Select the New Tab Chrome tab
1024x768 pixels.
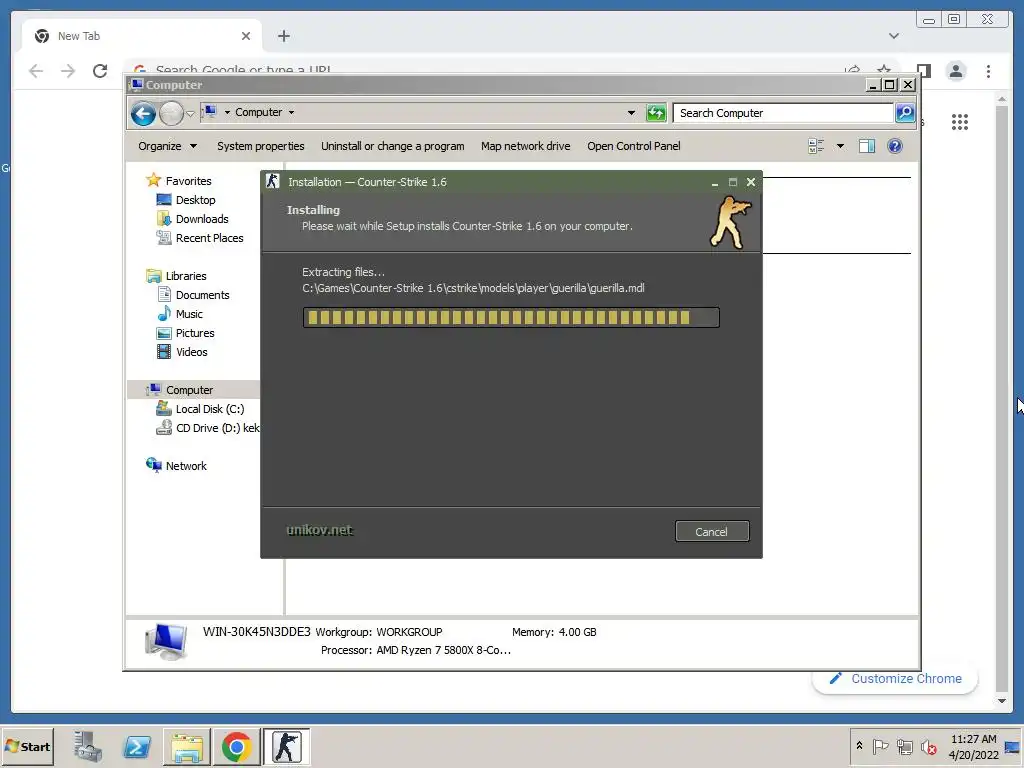click(x=142, y=36)
